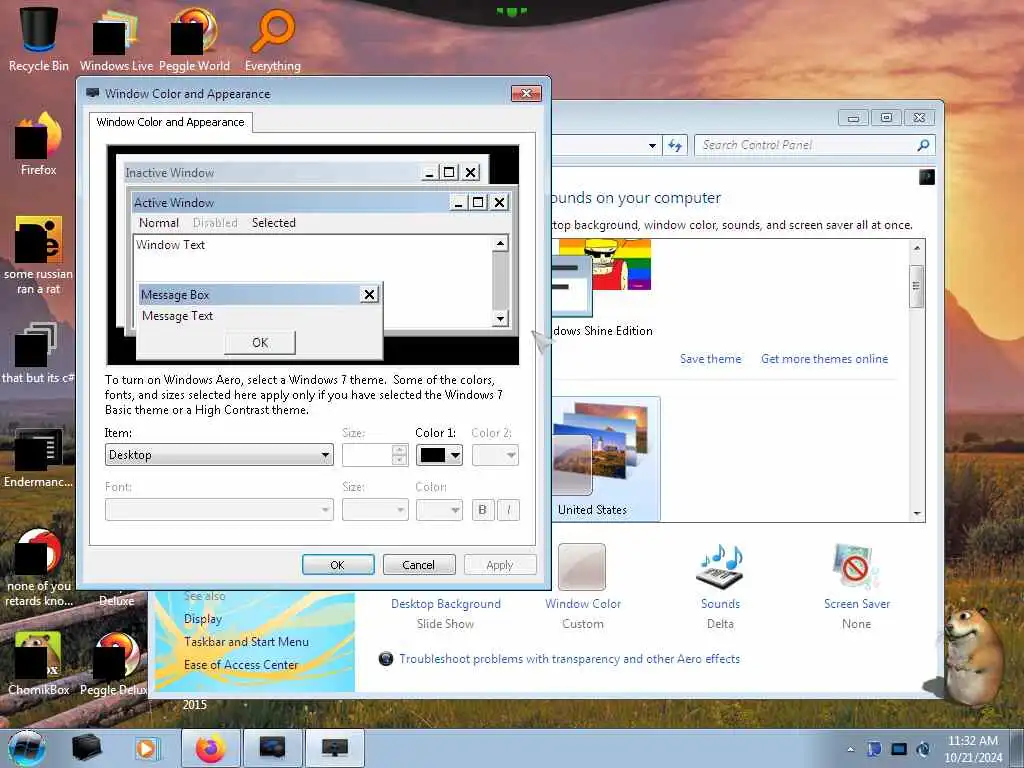
Task: Click the Firefox taskbar button
Action: (x=210, y=748)
